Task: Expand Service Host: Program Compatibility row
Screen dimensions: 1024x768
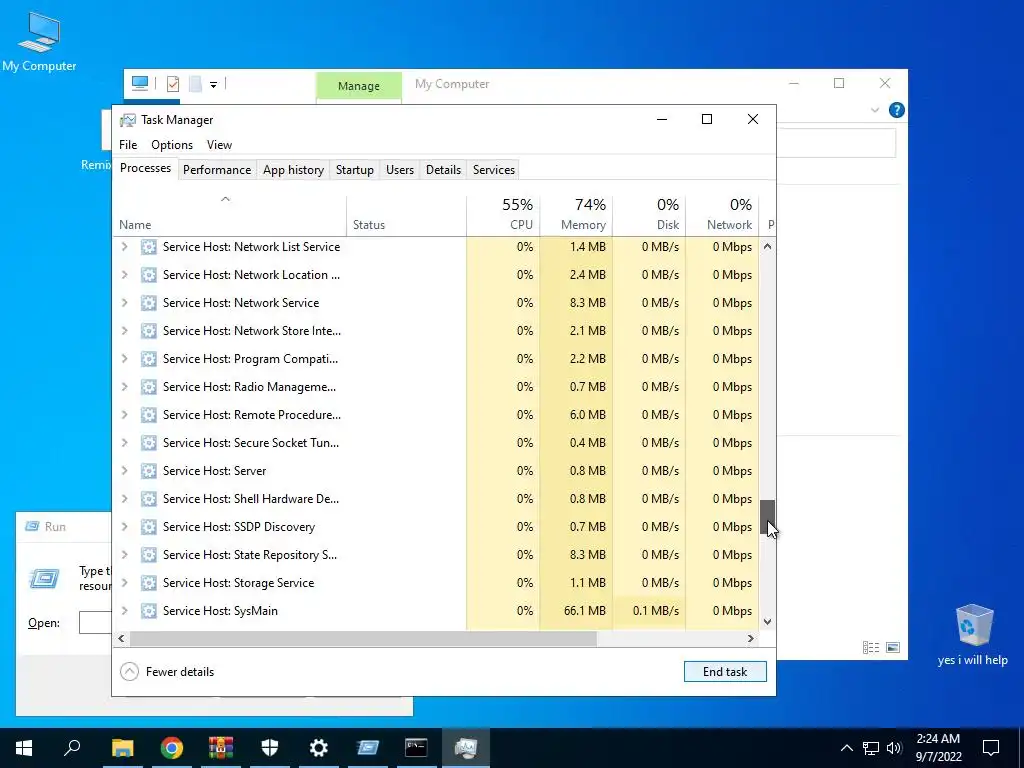Action: pyautogui.click(x=124, y=359)
